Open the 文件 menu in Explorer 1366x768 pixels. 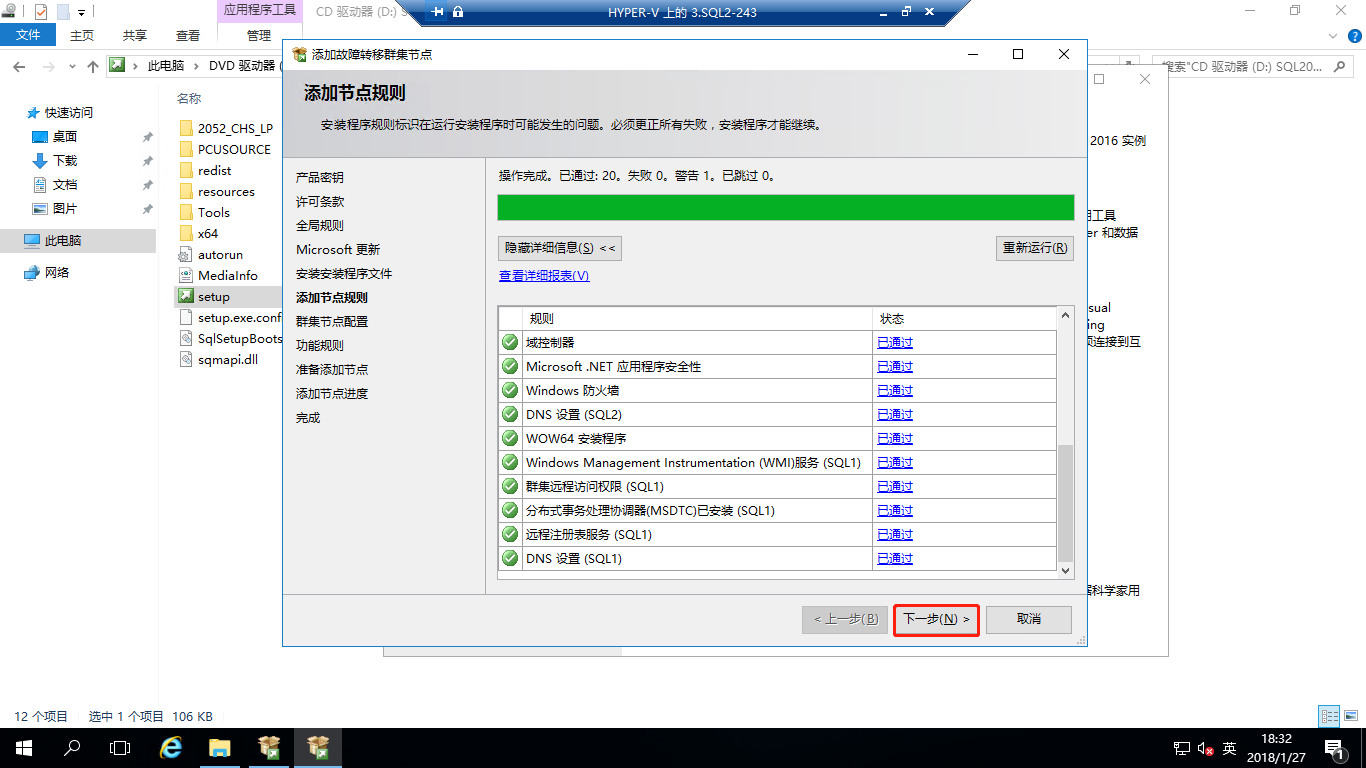pyautogui.click(x=28, y=35)
